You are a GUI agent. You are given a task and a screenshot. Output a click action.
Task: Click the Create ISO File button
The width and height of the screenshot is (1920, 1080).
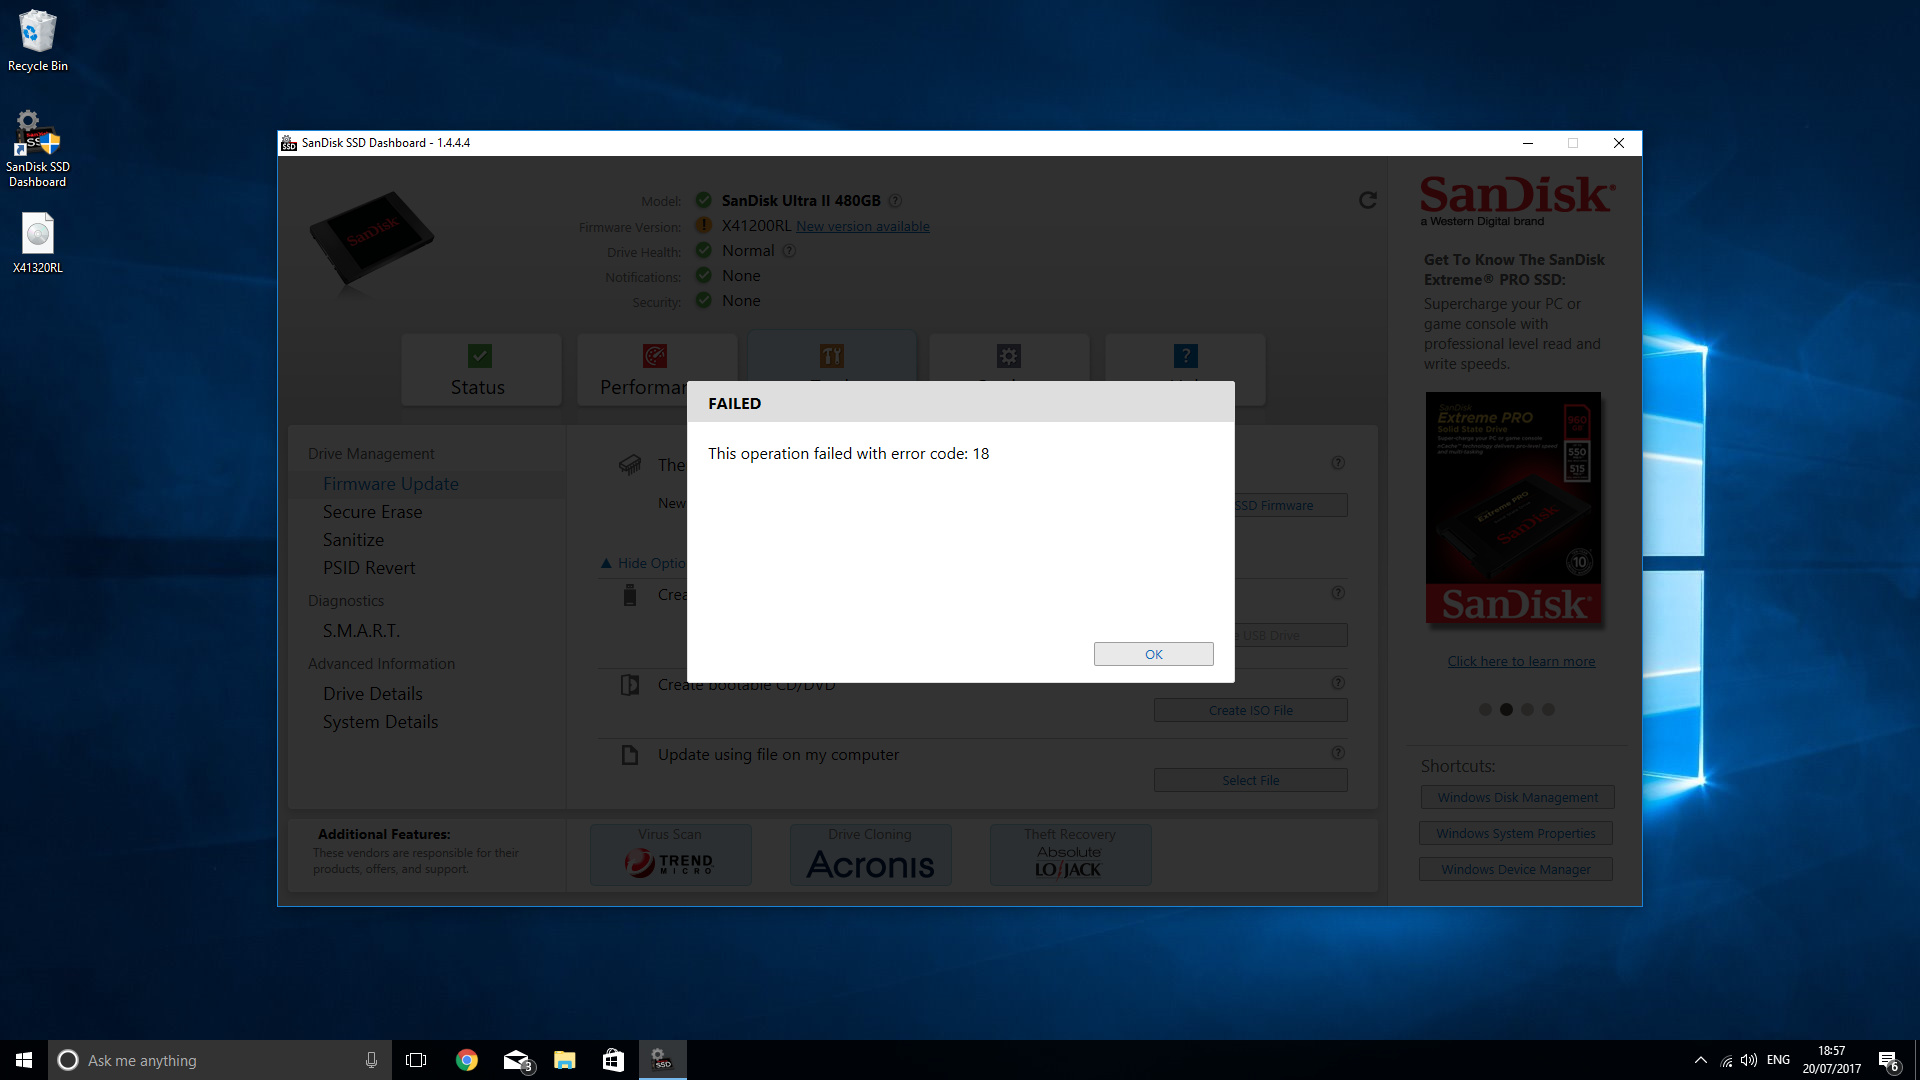pyautogui.click(x=1250, y=710)
